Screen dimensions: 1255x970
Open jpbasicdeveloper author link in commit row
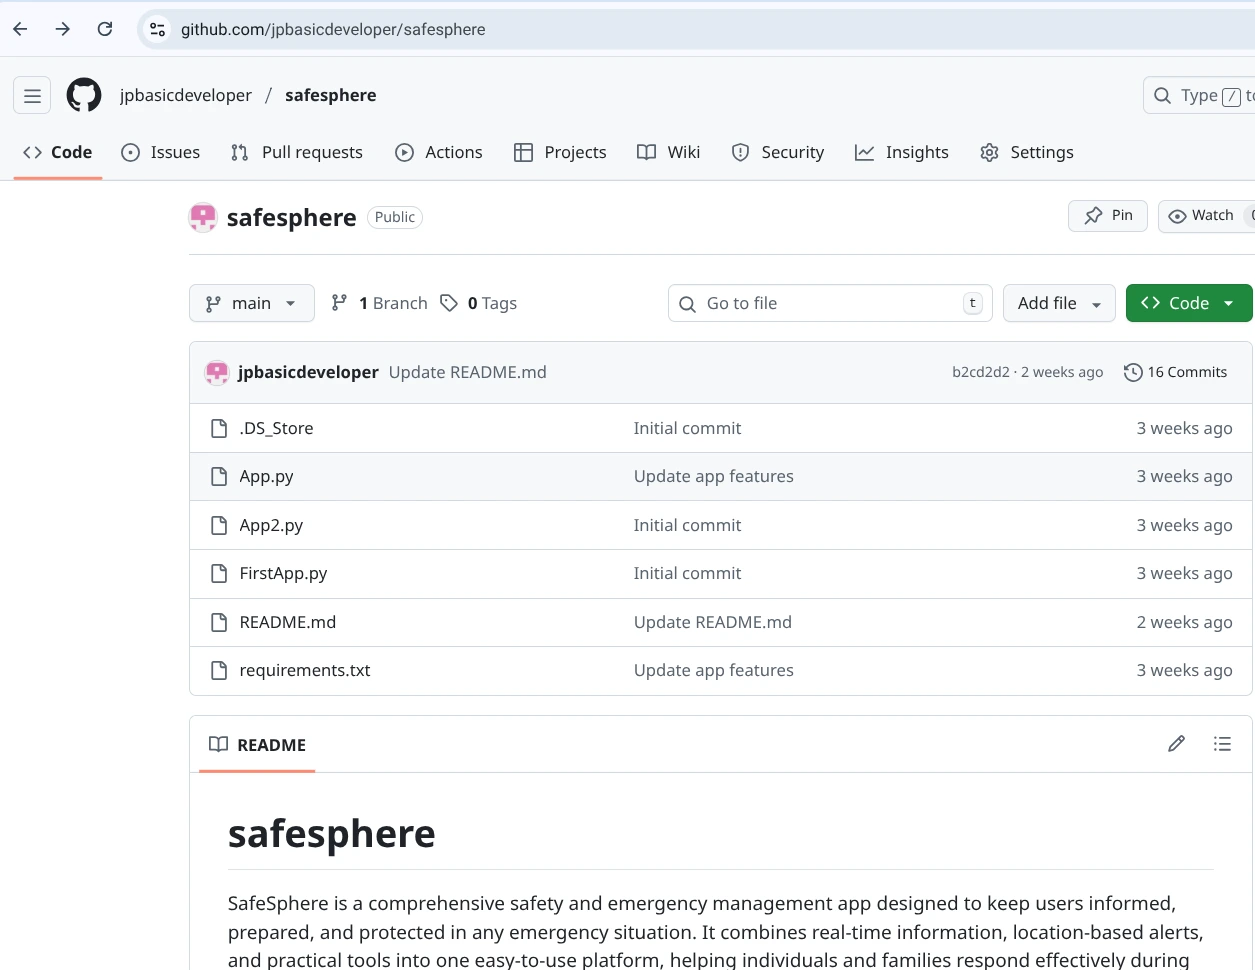(x=308, y=372)
